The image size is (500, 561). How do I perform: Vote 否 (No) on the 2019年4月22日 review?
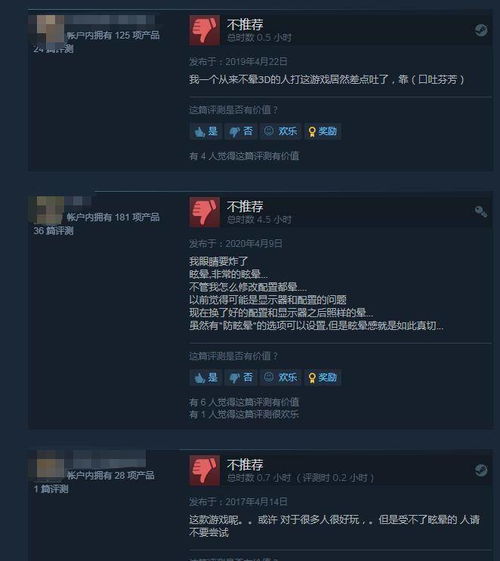pos(241,131)
